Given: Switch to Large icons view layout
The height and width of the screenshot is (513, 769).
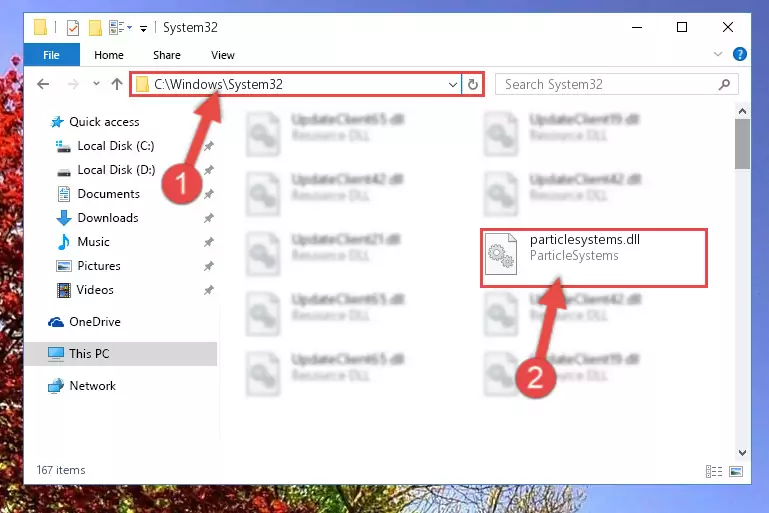Looking at the screenshot, I should 736,471.
